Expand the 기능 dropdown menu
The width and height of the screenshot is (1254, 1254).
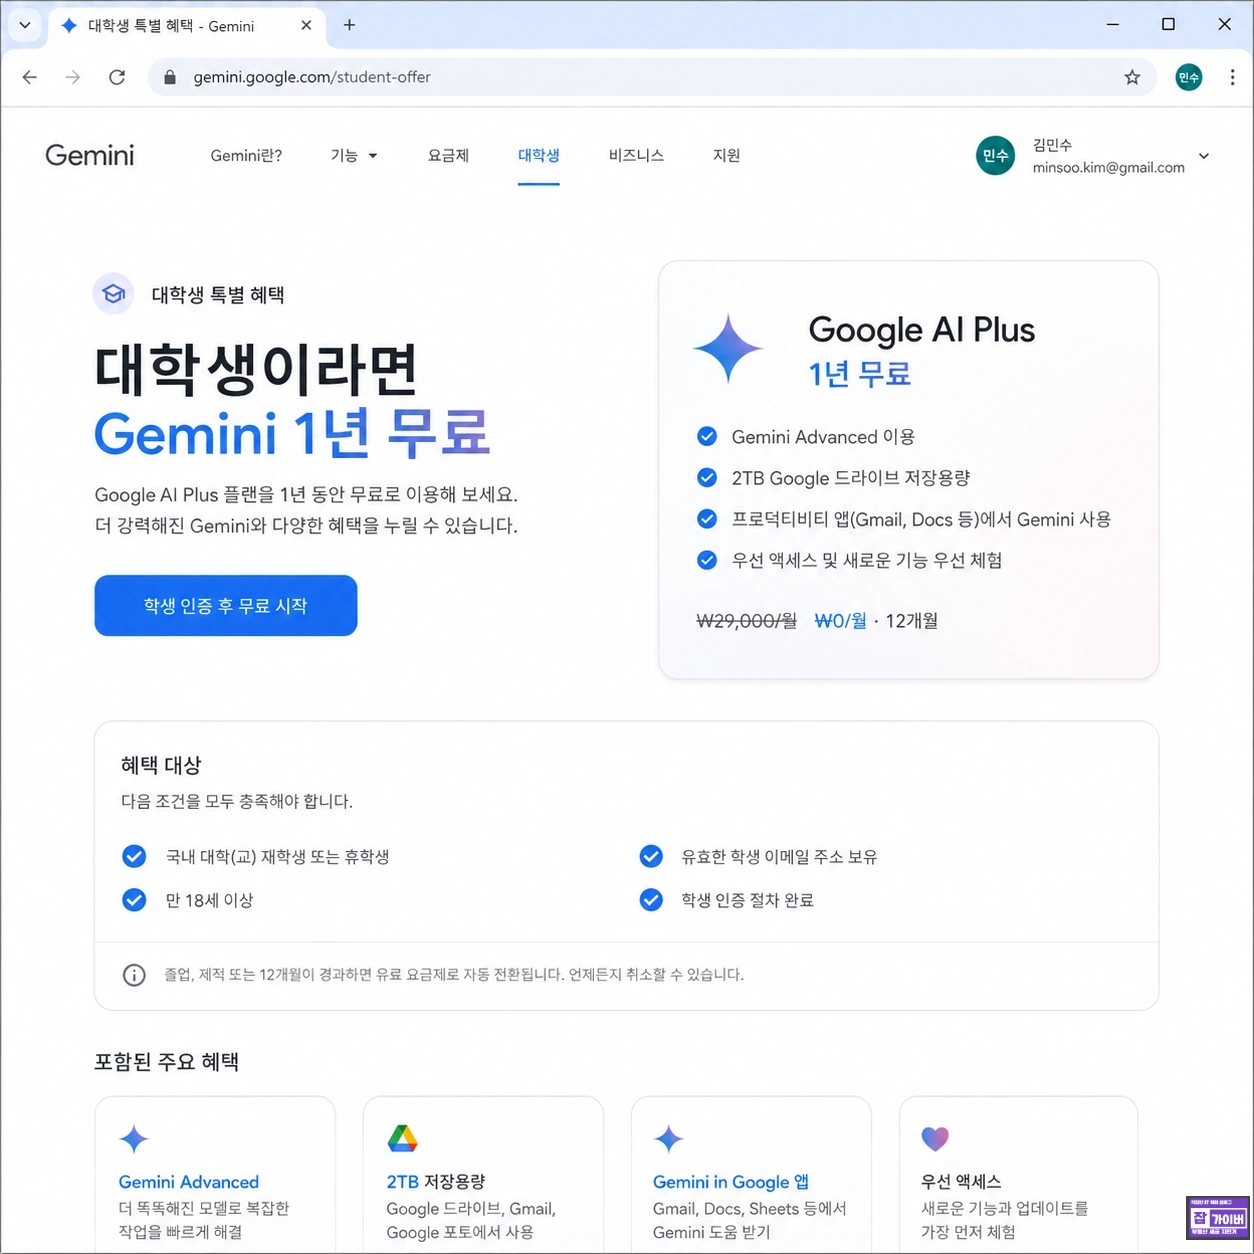pyautogui.click(x=354, y=155)
